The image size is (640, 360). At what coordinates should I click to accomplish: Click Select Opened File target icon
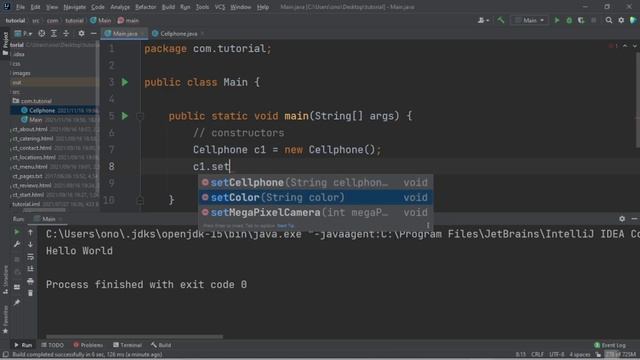click(x=42, y=33)
